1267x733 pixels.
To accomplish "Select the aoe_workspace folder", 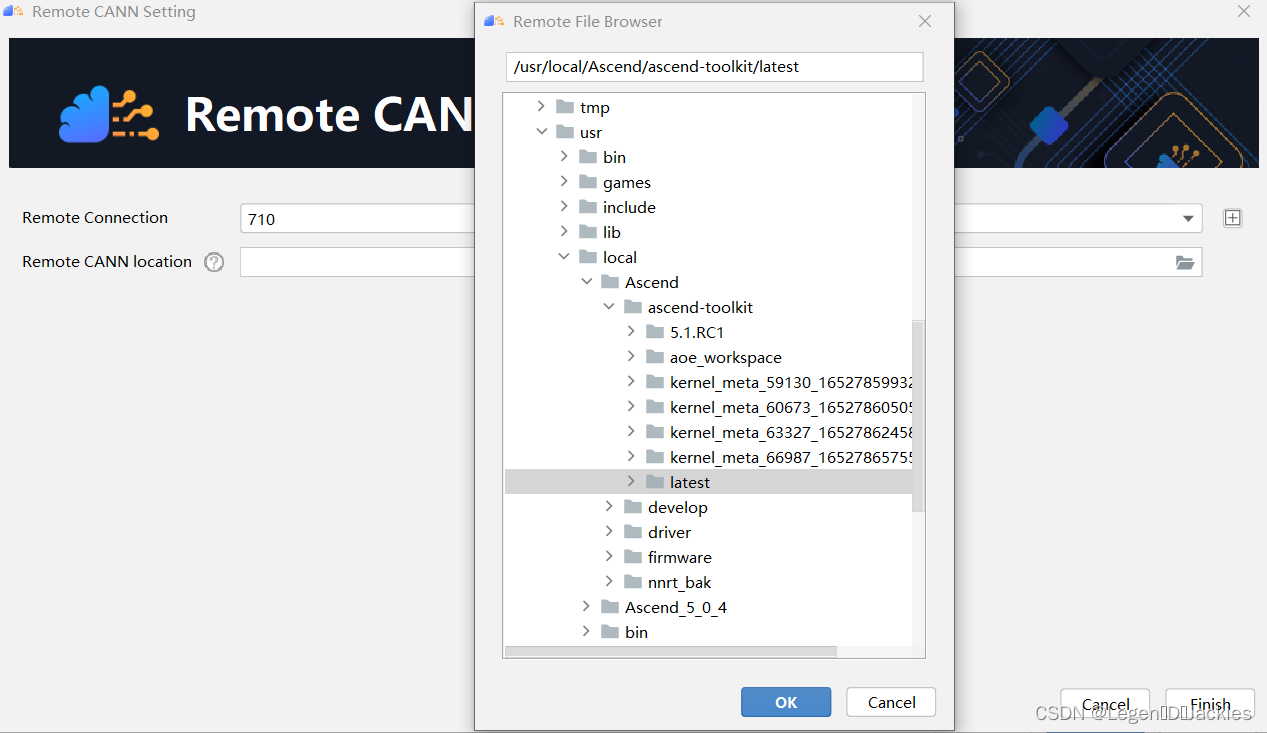I will (726, 357).
